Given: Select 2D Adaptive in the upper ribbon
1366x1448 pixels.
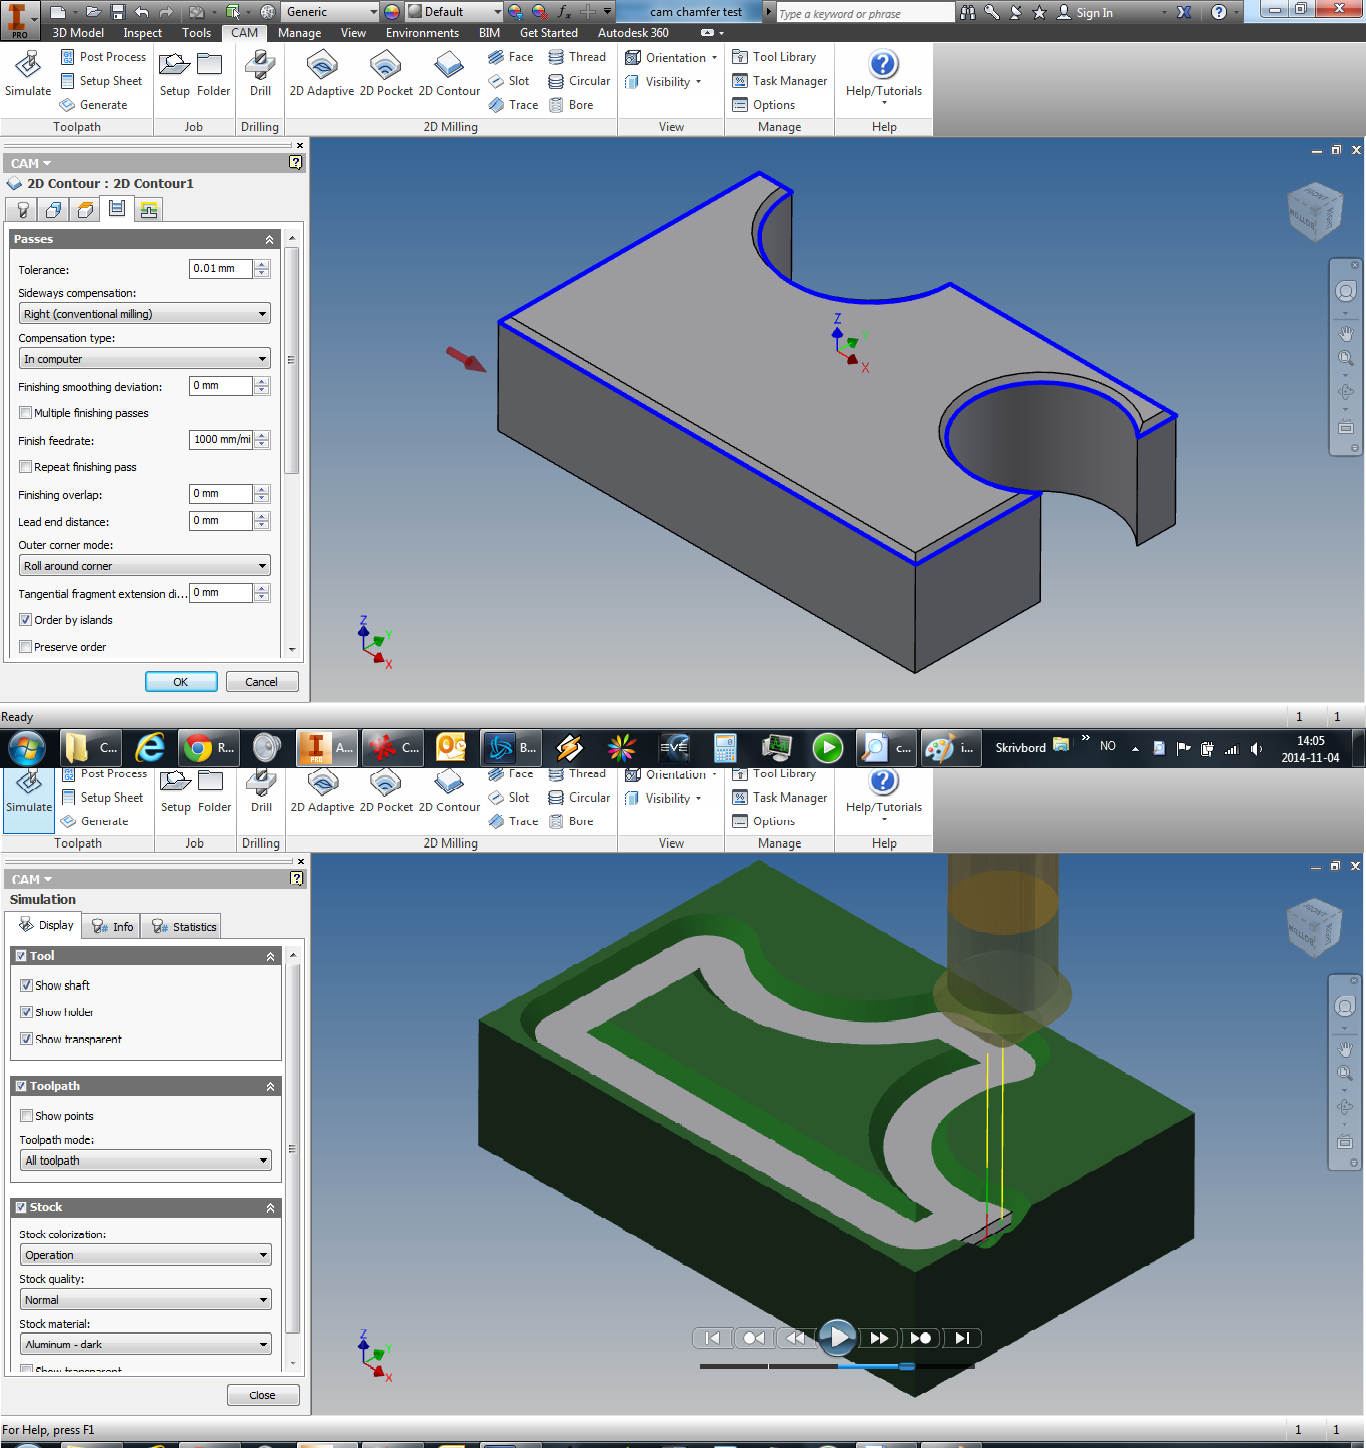Looking at the screenshot, I should pos(322,74).
